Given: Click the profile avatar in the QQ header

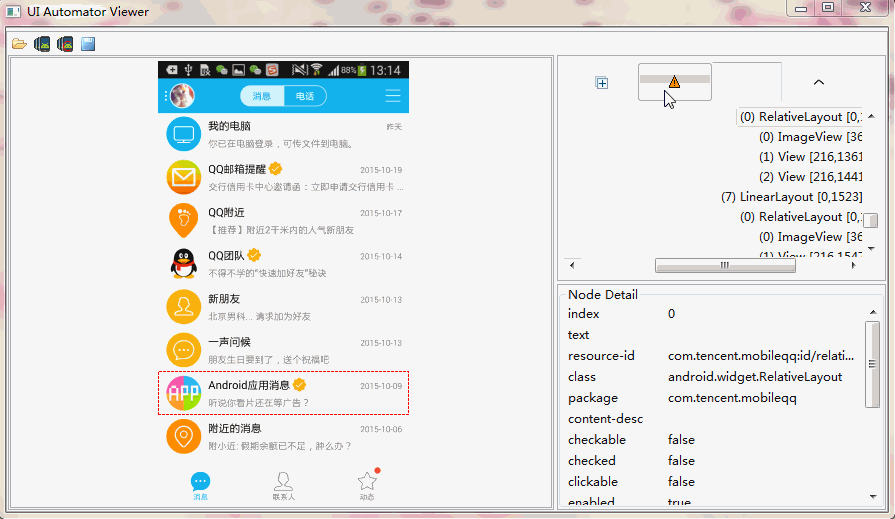Looking at the screenshot, I should [183, 96].
